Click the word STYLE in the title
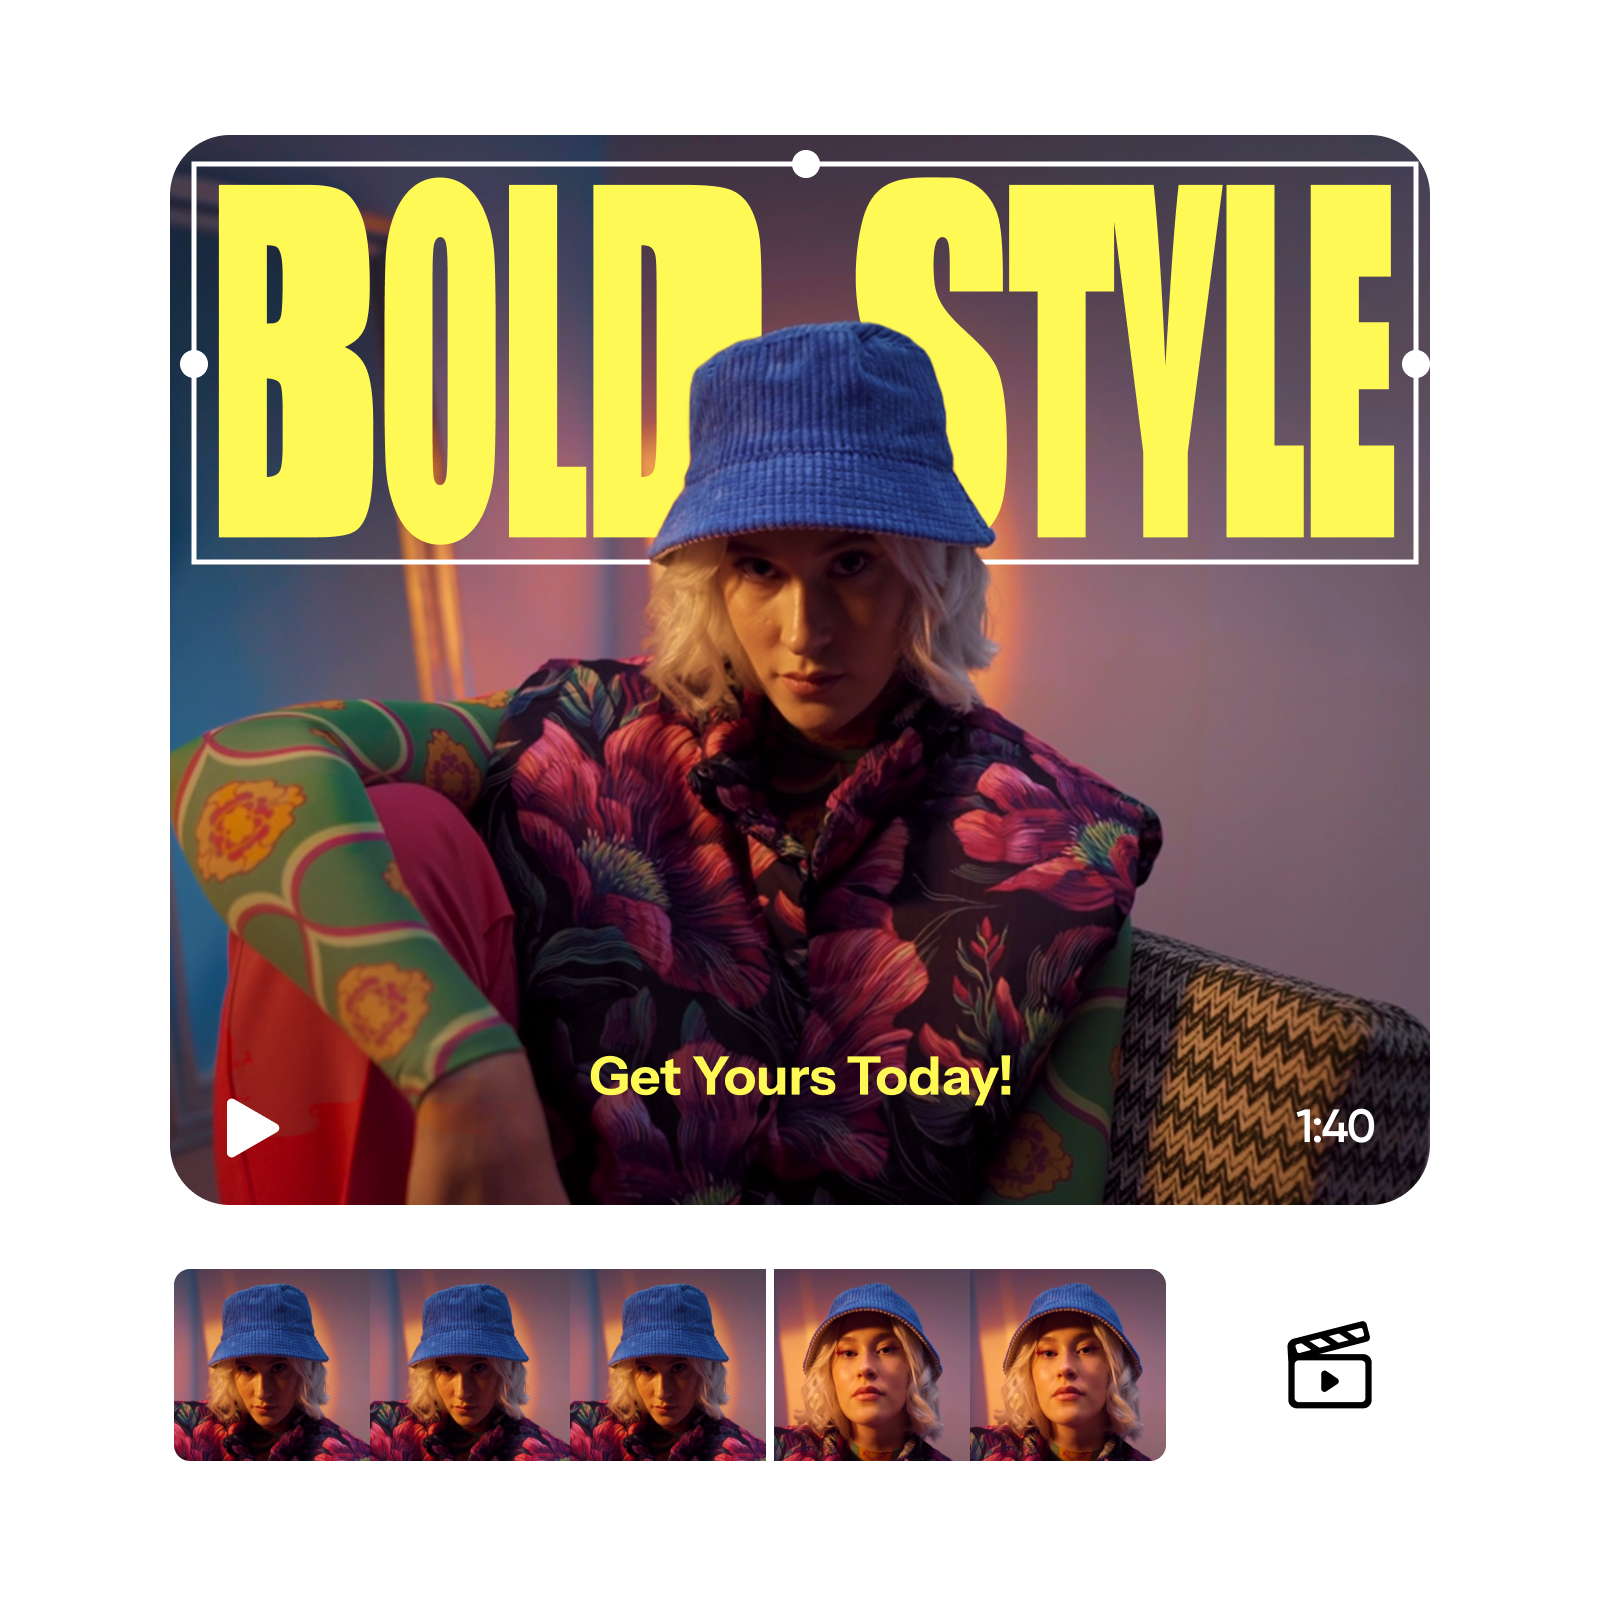This screenshot has width=1600, height=1600. (1125, 360)
